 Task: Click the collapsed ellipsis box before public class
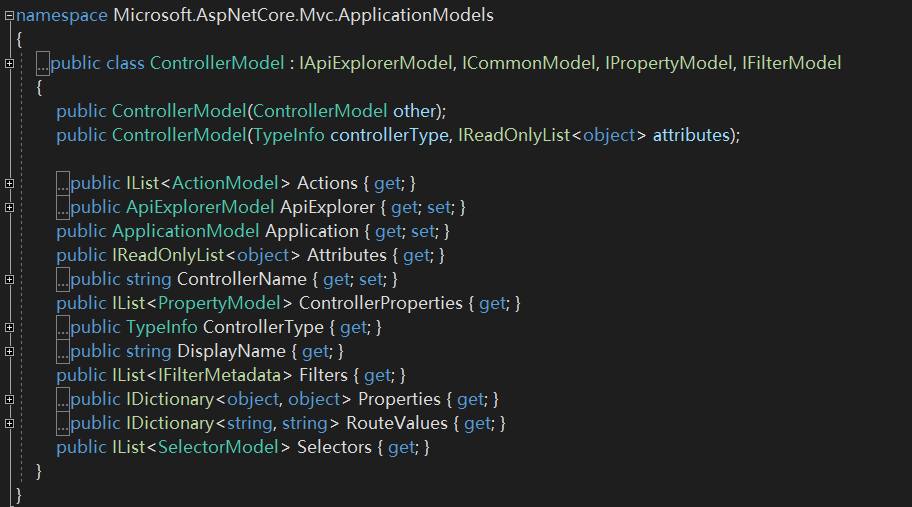43,63
